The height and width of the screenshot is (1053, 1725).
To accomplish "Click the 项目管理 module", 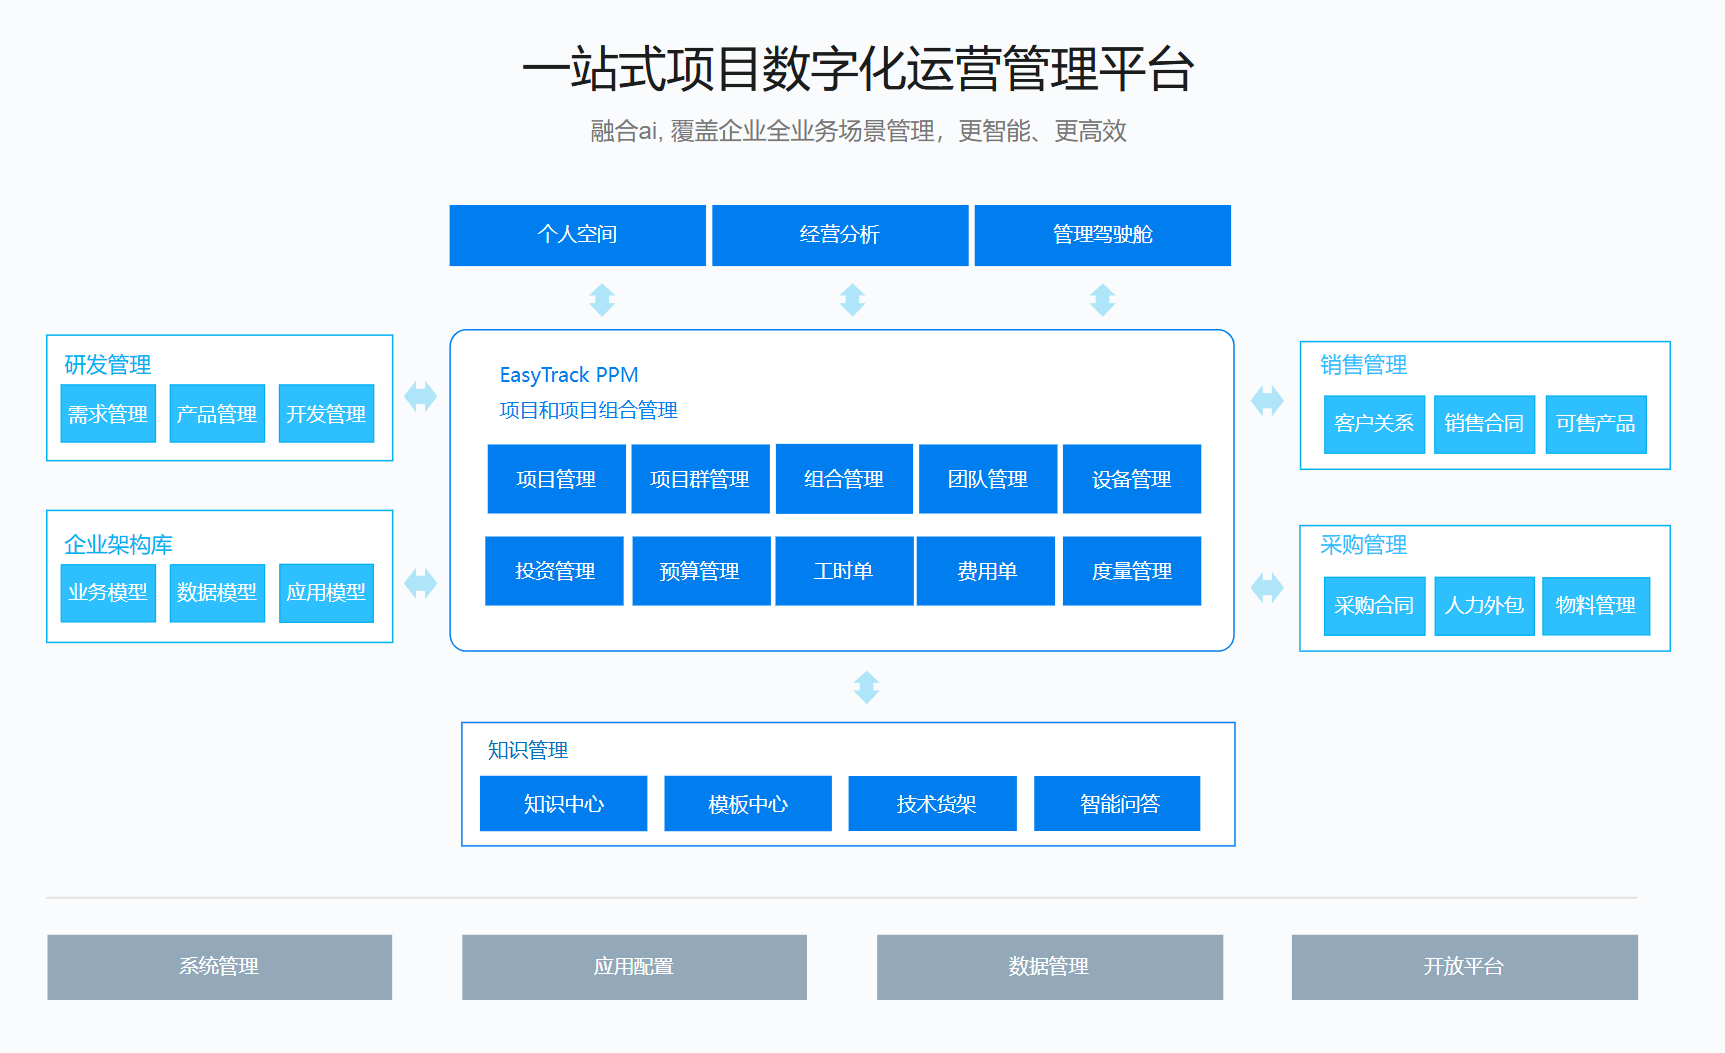I will pos(556,479).
